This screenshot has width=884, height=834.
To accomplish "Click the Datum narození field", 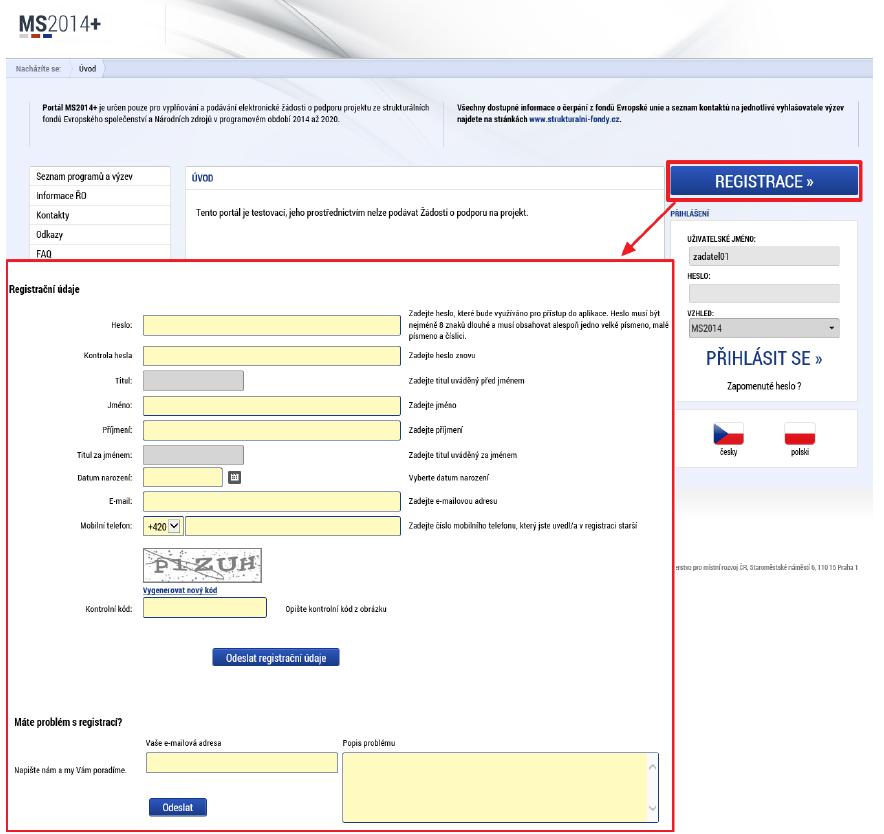I will pos(183,477).
